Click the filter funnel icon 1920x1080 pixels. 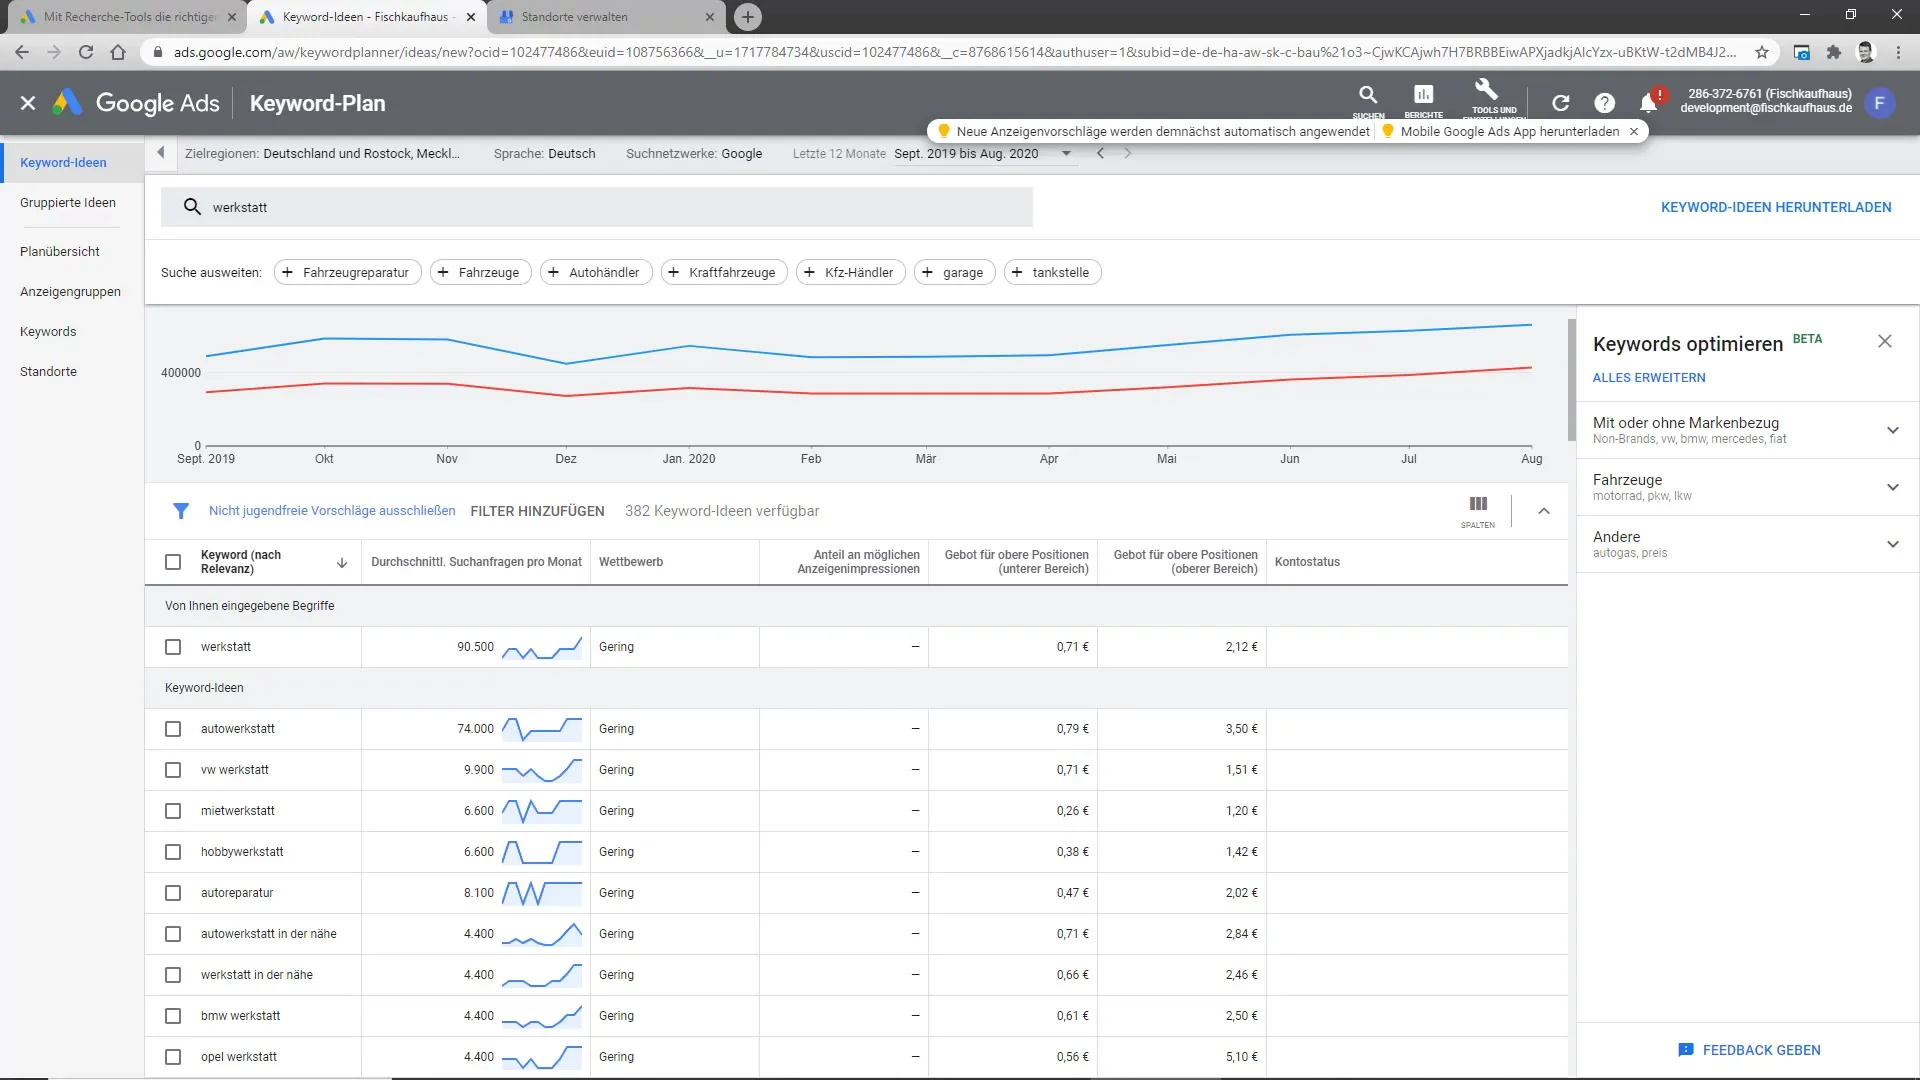coord(181,511)
